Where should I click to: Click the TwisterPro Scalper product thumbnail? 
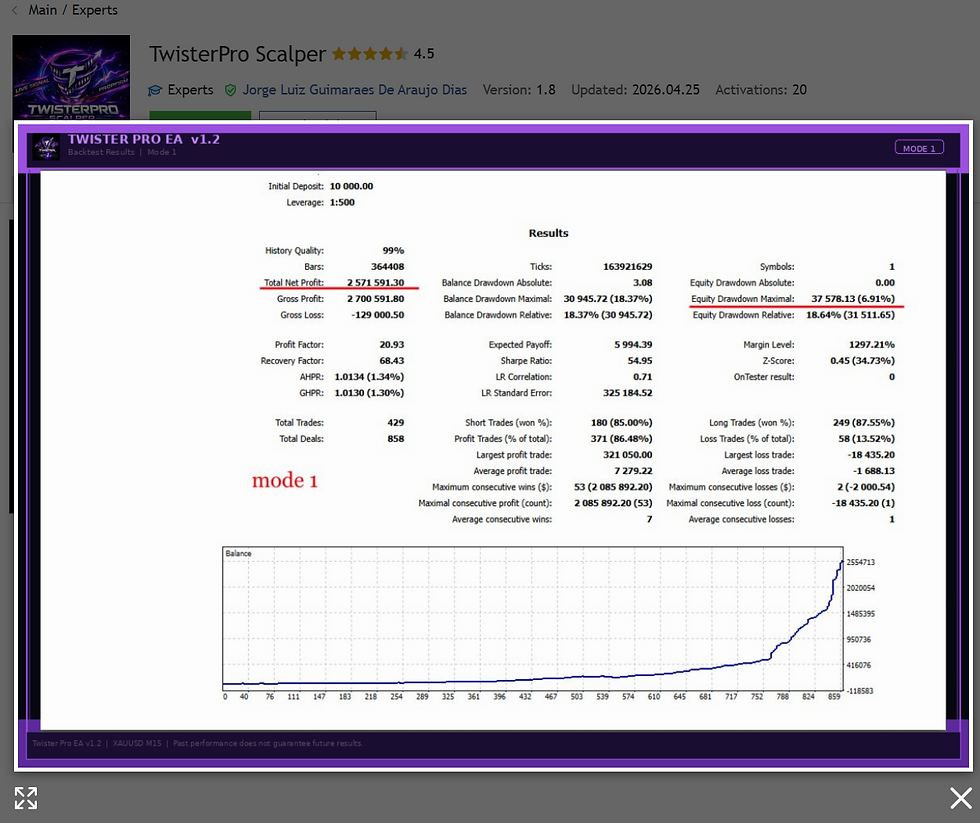[x=71, y=77]
